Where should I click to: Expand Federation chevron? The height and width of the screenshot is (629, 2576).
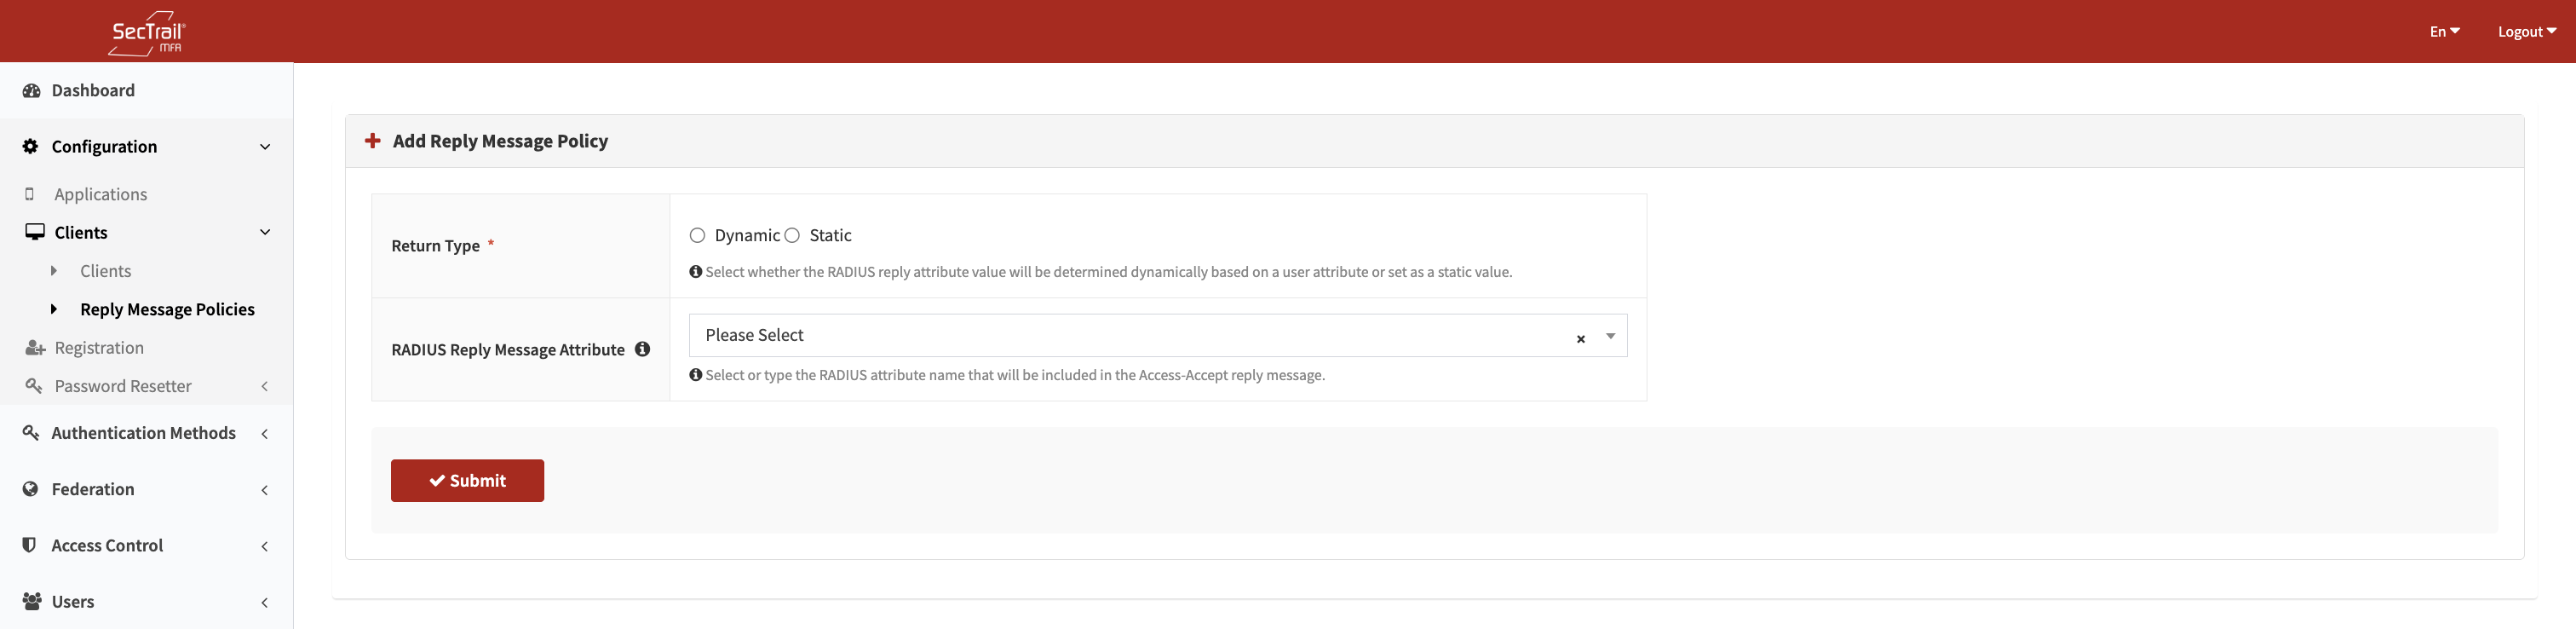point(265,490)
